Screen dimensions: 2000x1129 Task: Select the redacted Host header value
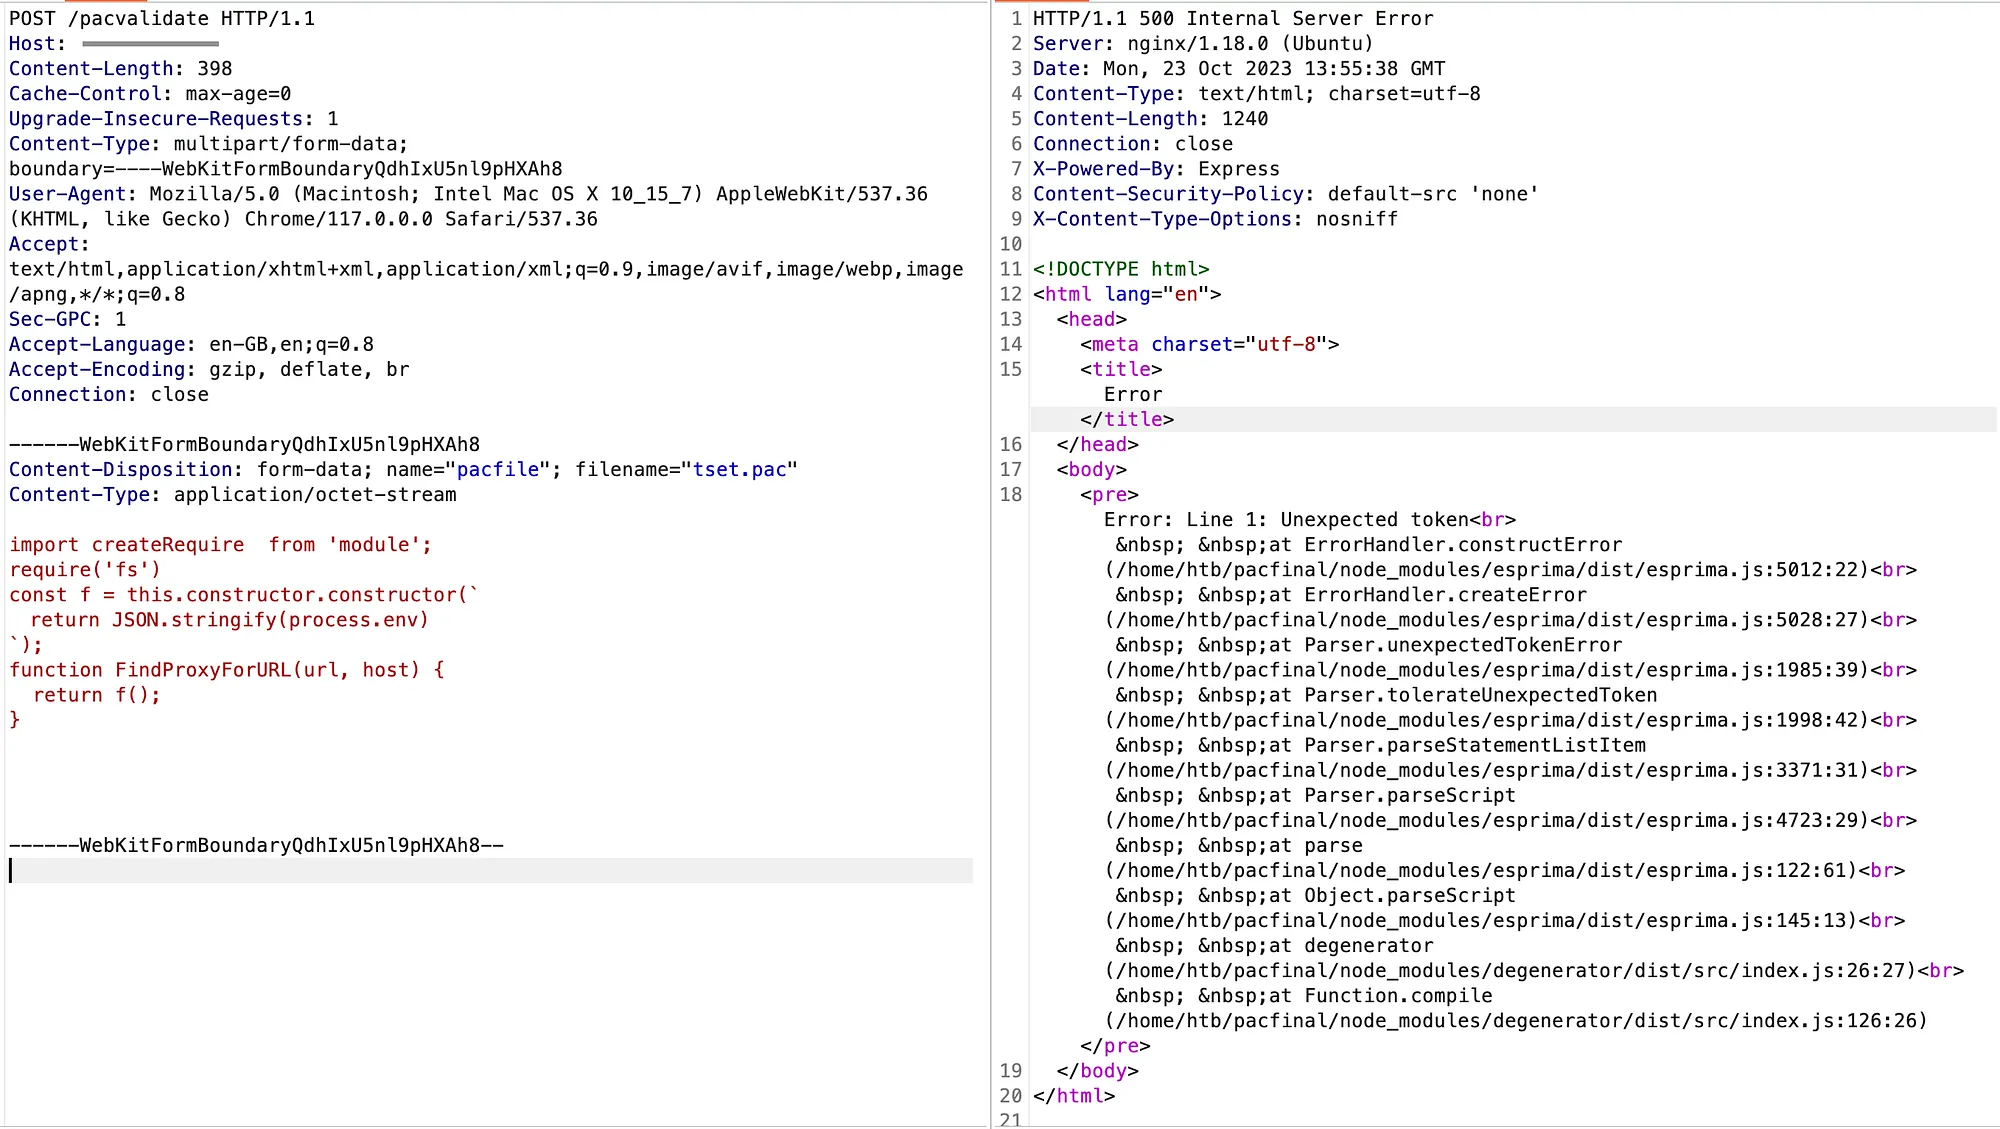150,43
